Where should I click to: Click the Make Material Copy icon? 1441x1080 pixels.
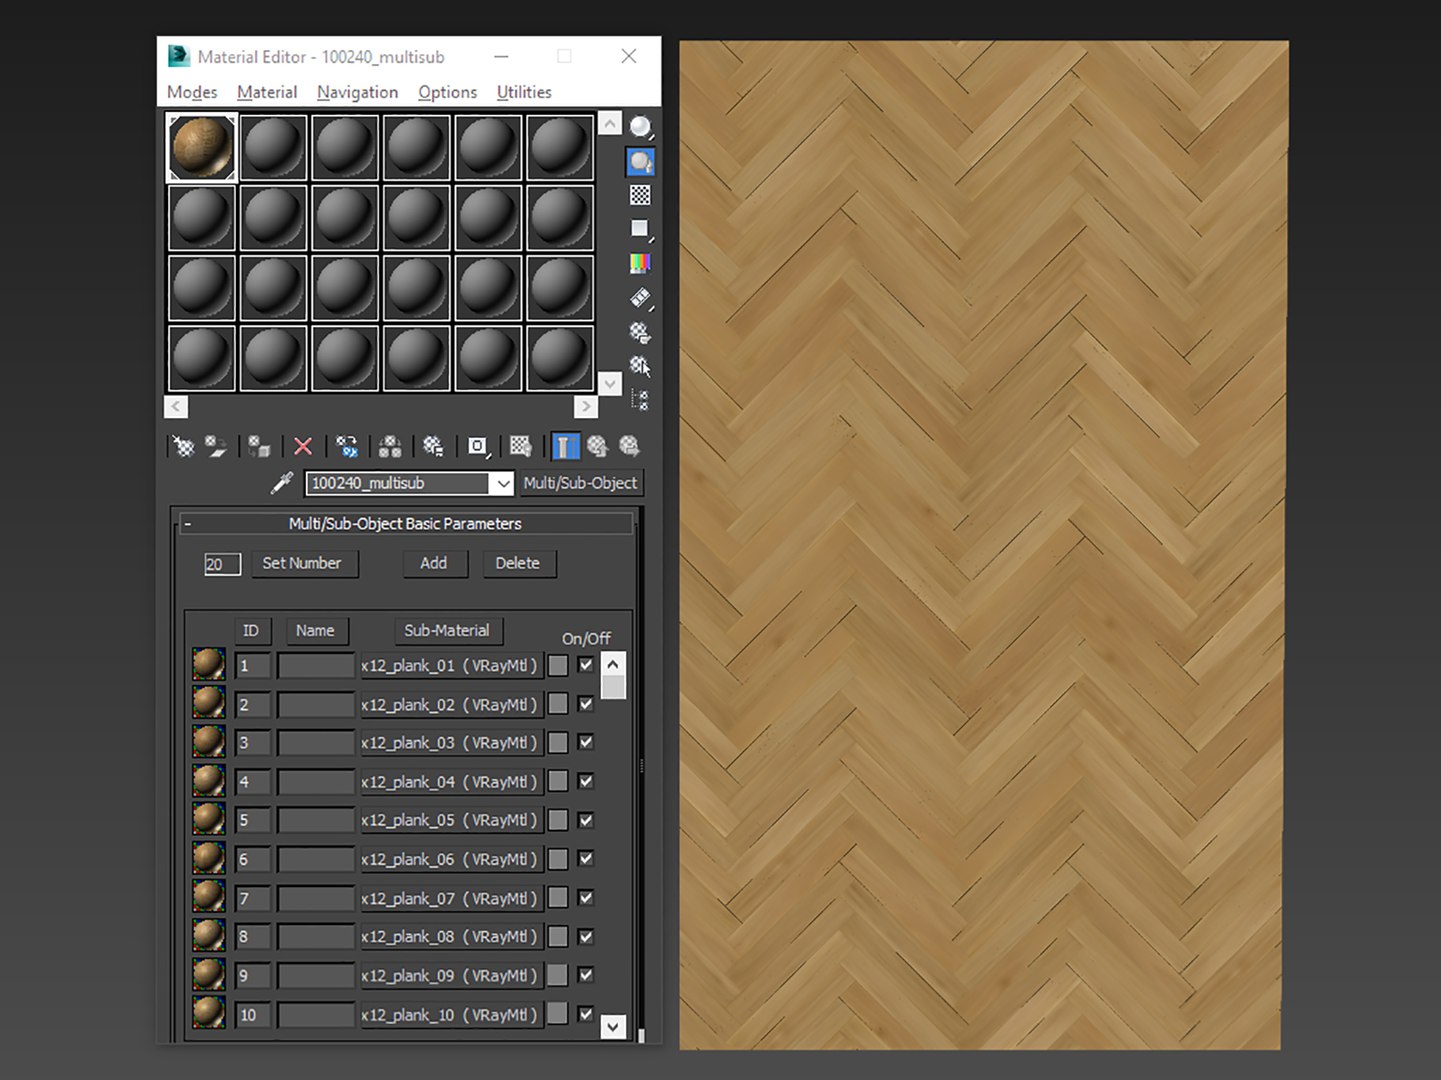pyautogui.click(x=346, y=446)
